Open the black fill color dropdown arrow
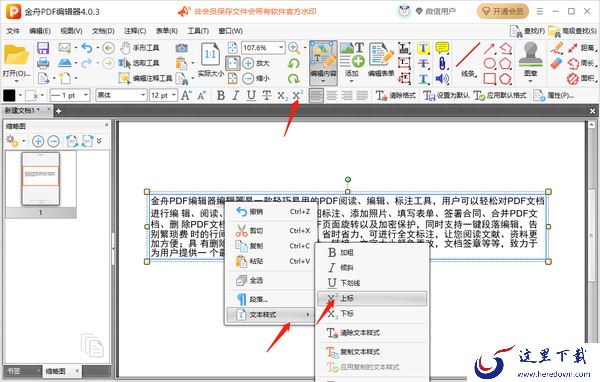This screenshot has width=600, height=382. pyautogui.click(x=20, y=95)
